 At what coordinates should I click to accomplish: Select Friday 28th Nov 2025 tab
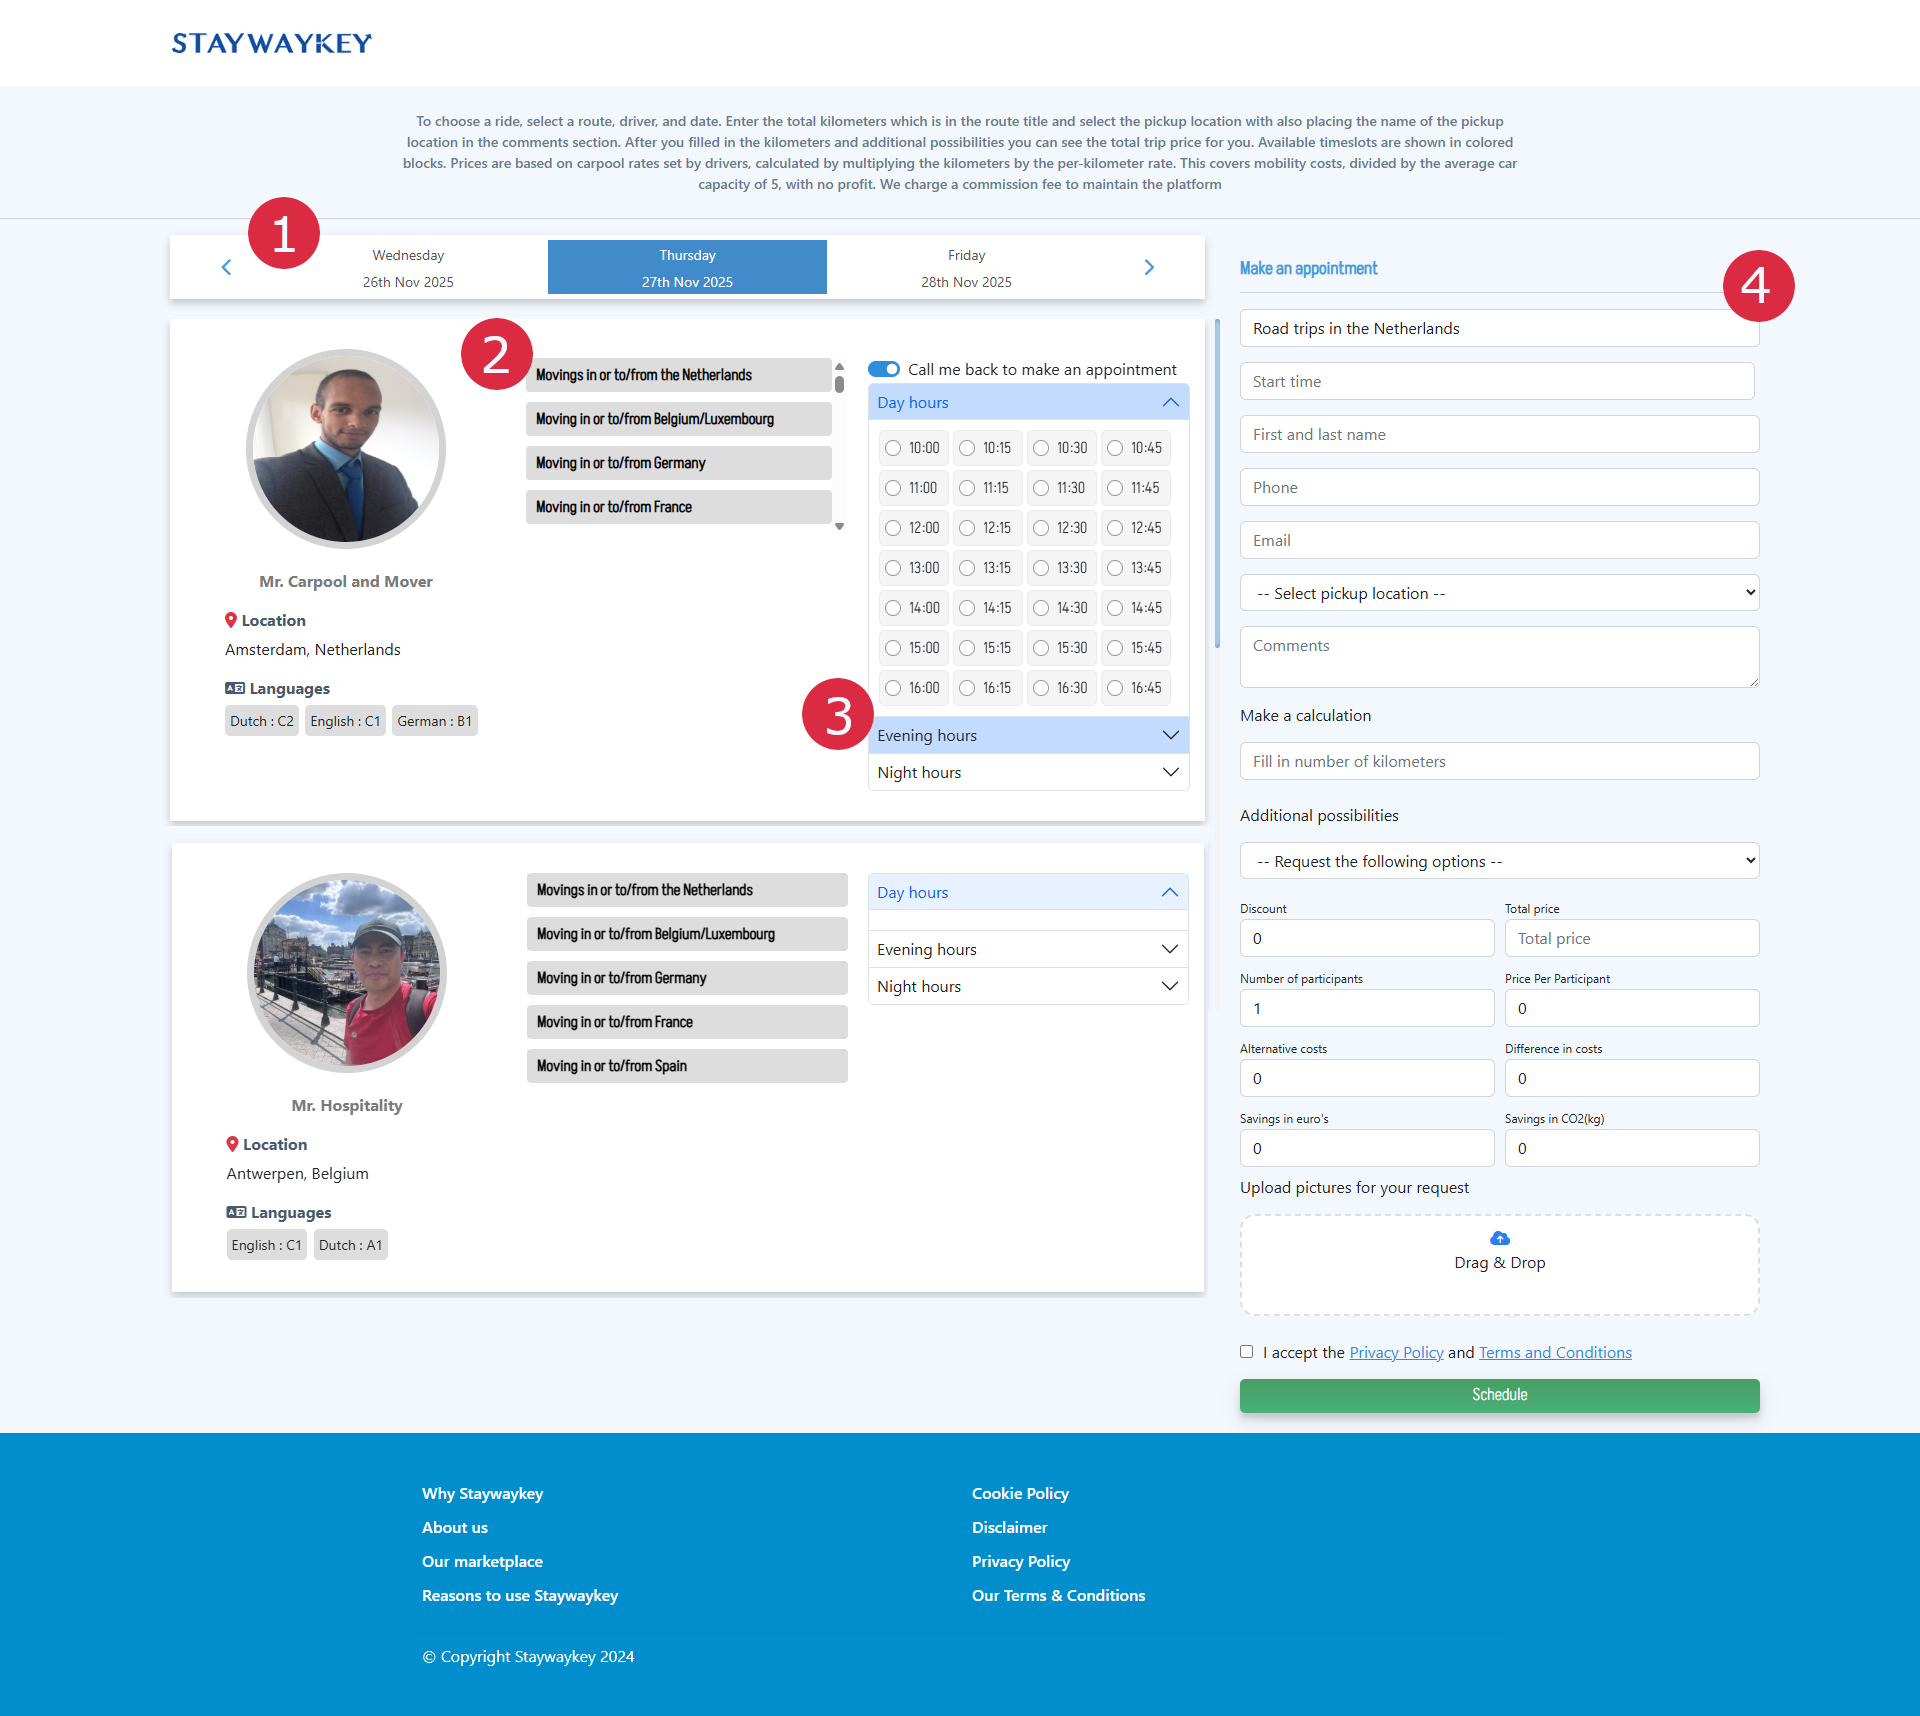pyautogui.click(x=966, y=267)
